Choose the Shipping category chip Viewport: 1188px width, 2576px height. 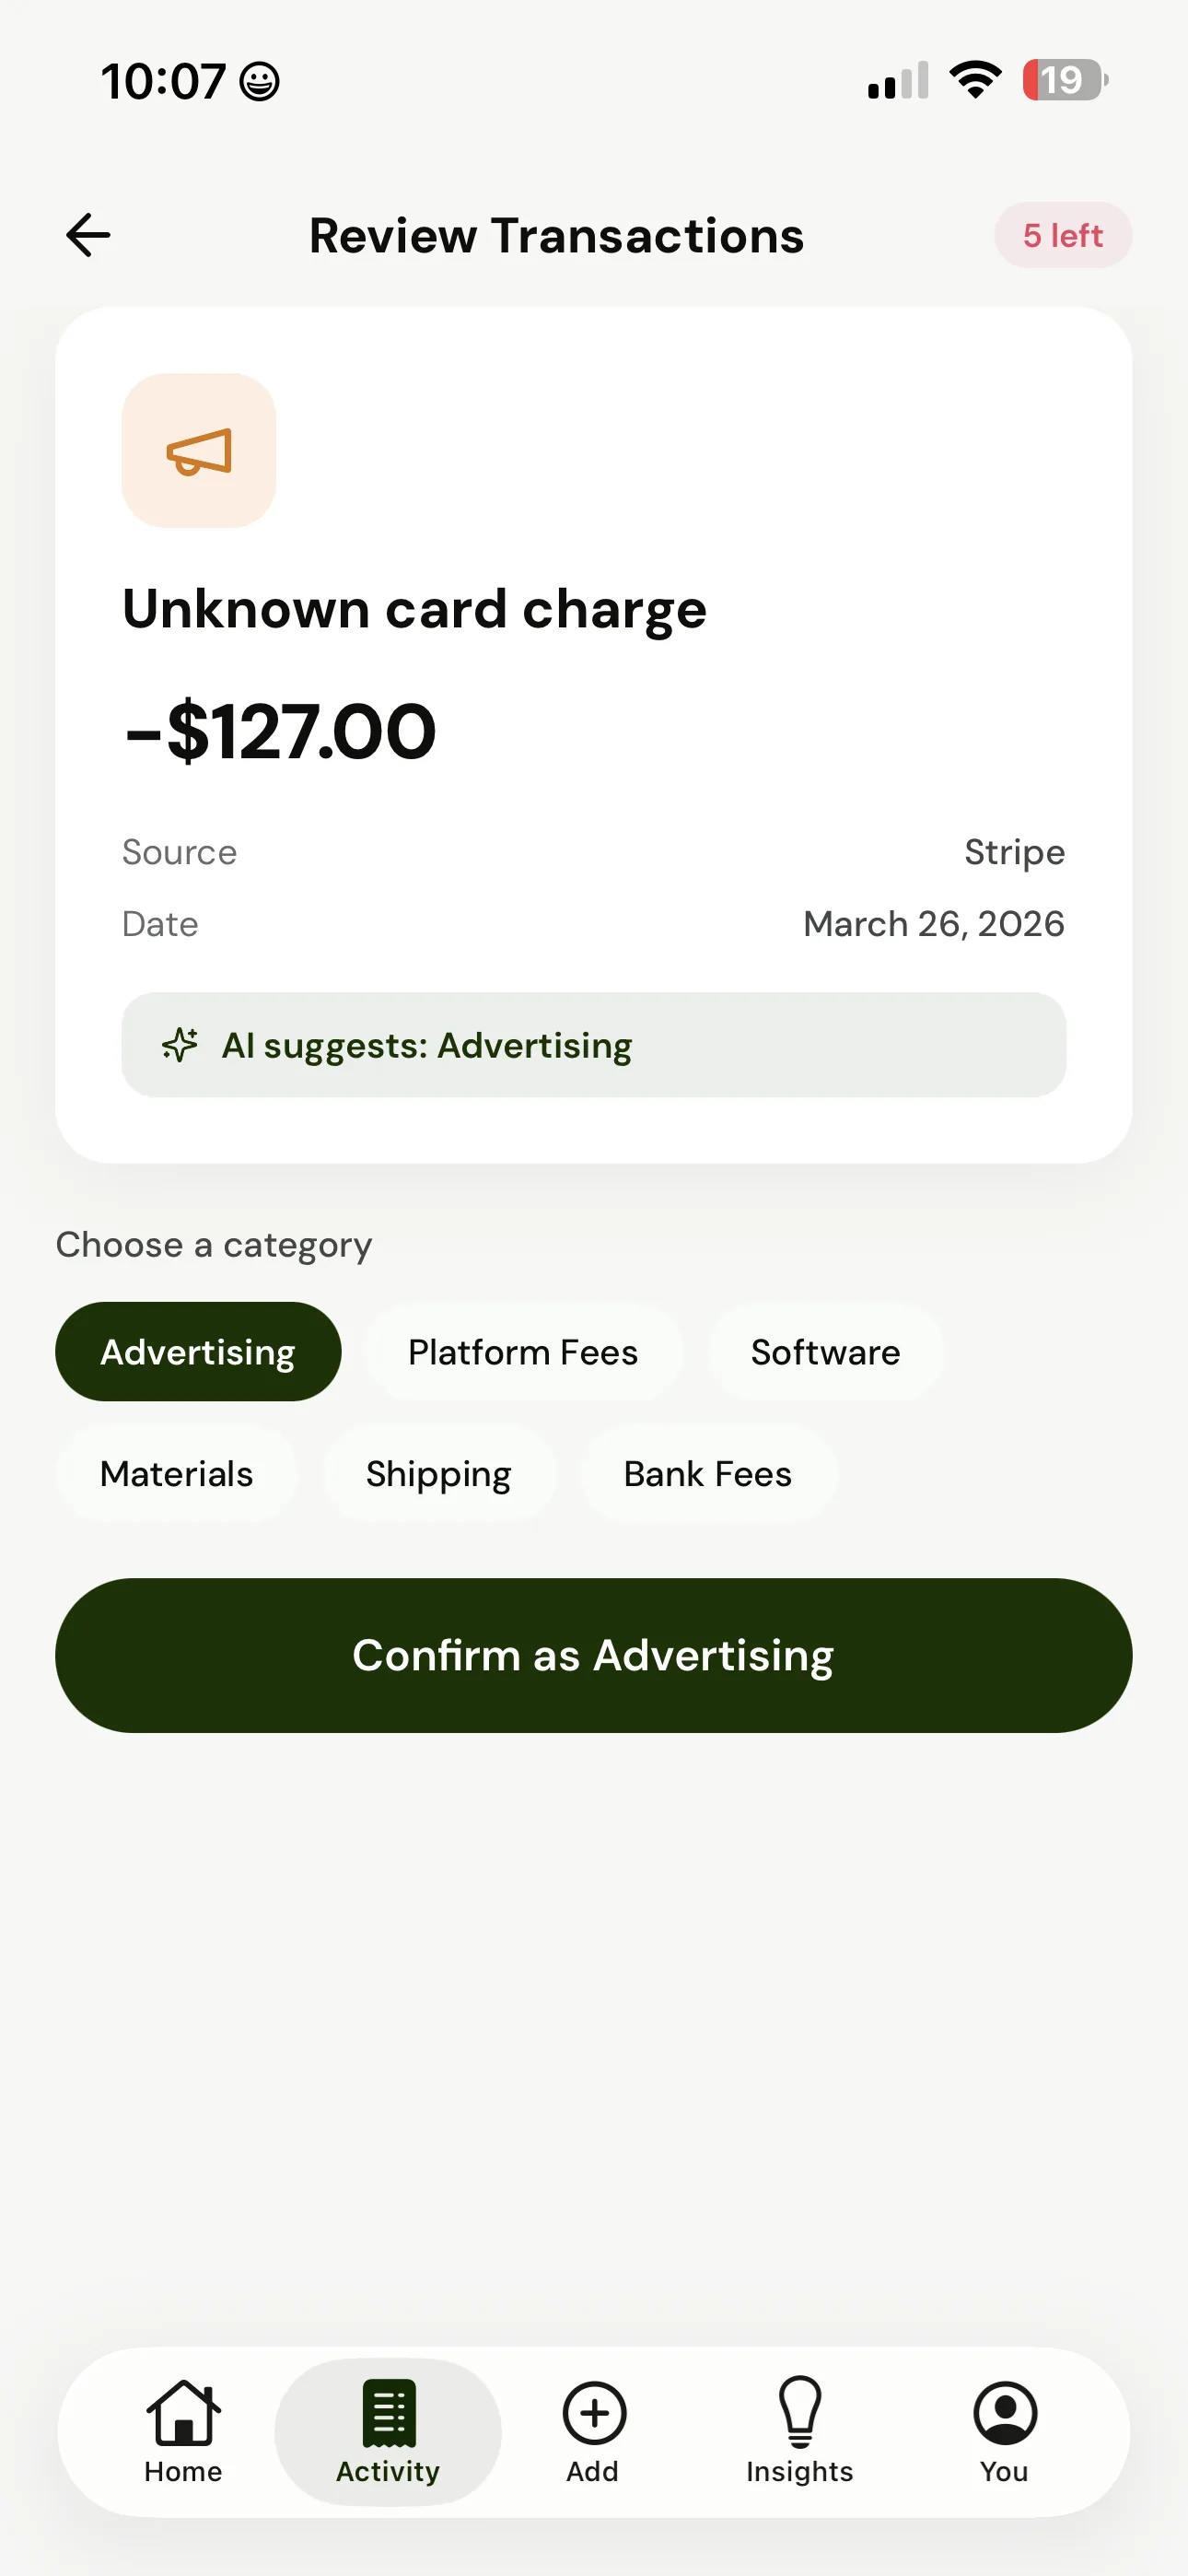pyautogui.click(x=438, y=1474)
